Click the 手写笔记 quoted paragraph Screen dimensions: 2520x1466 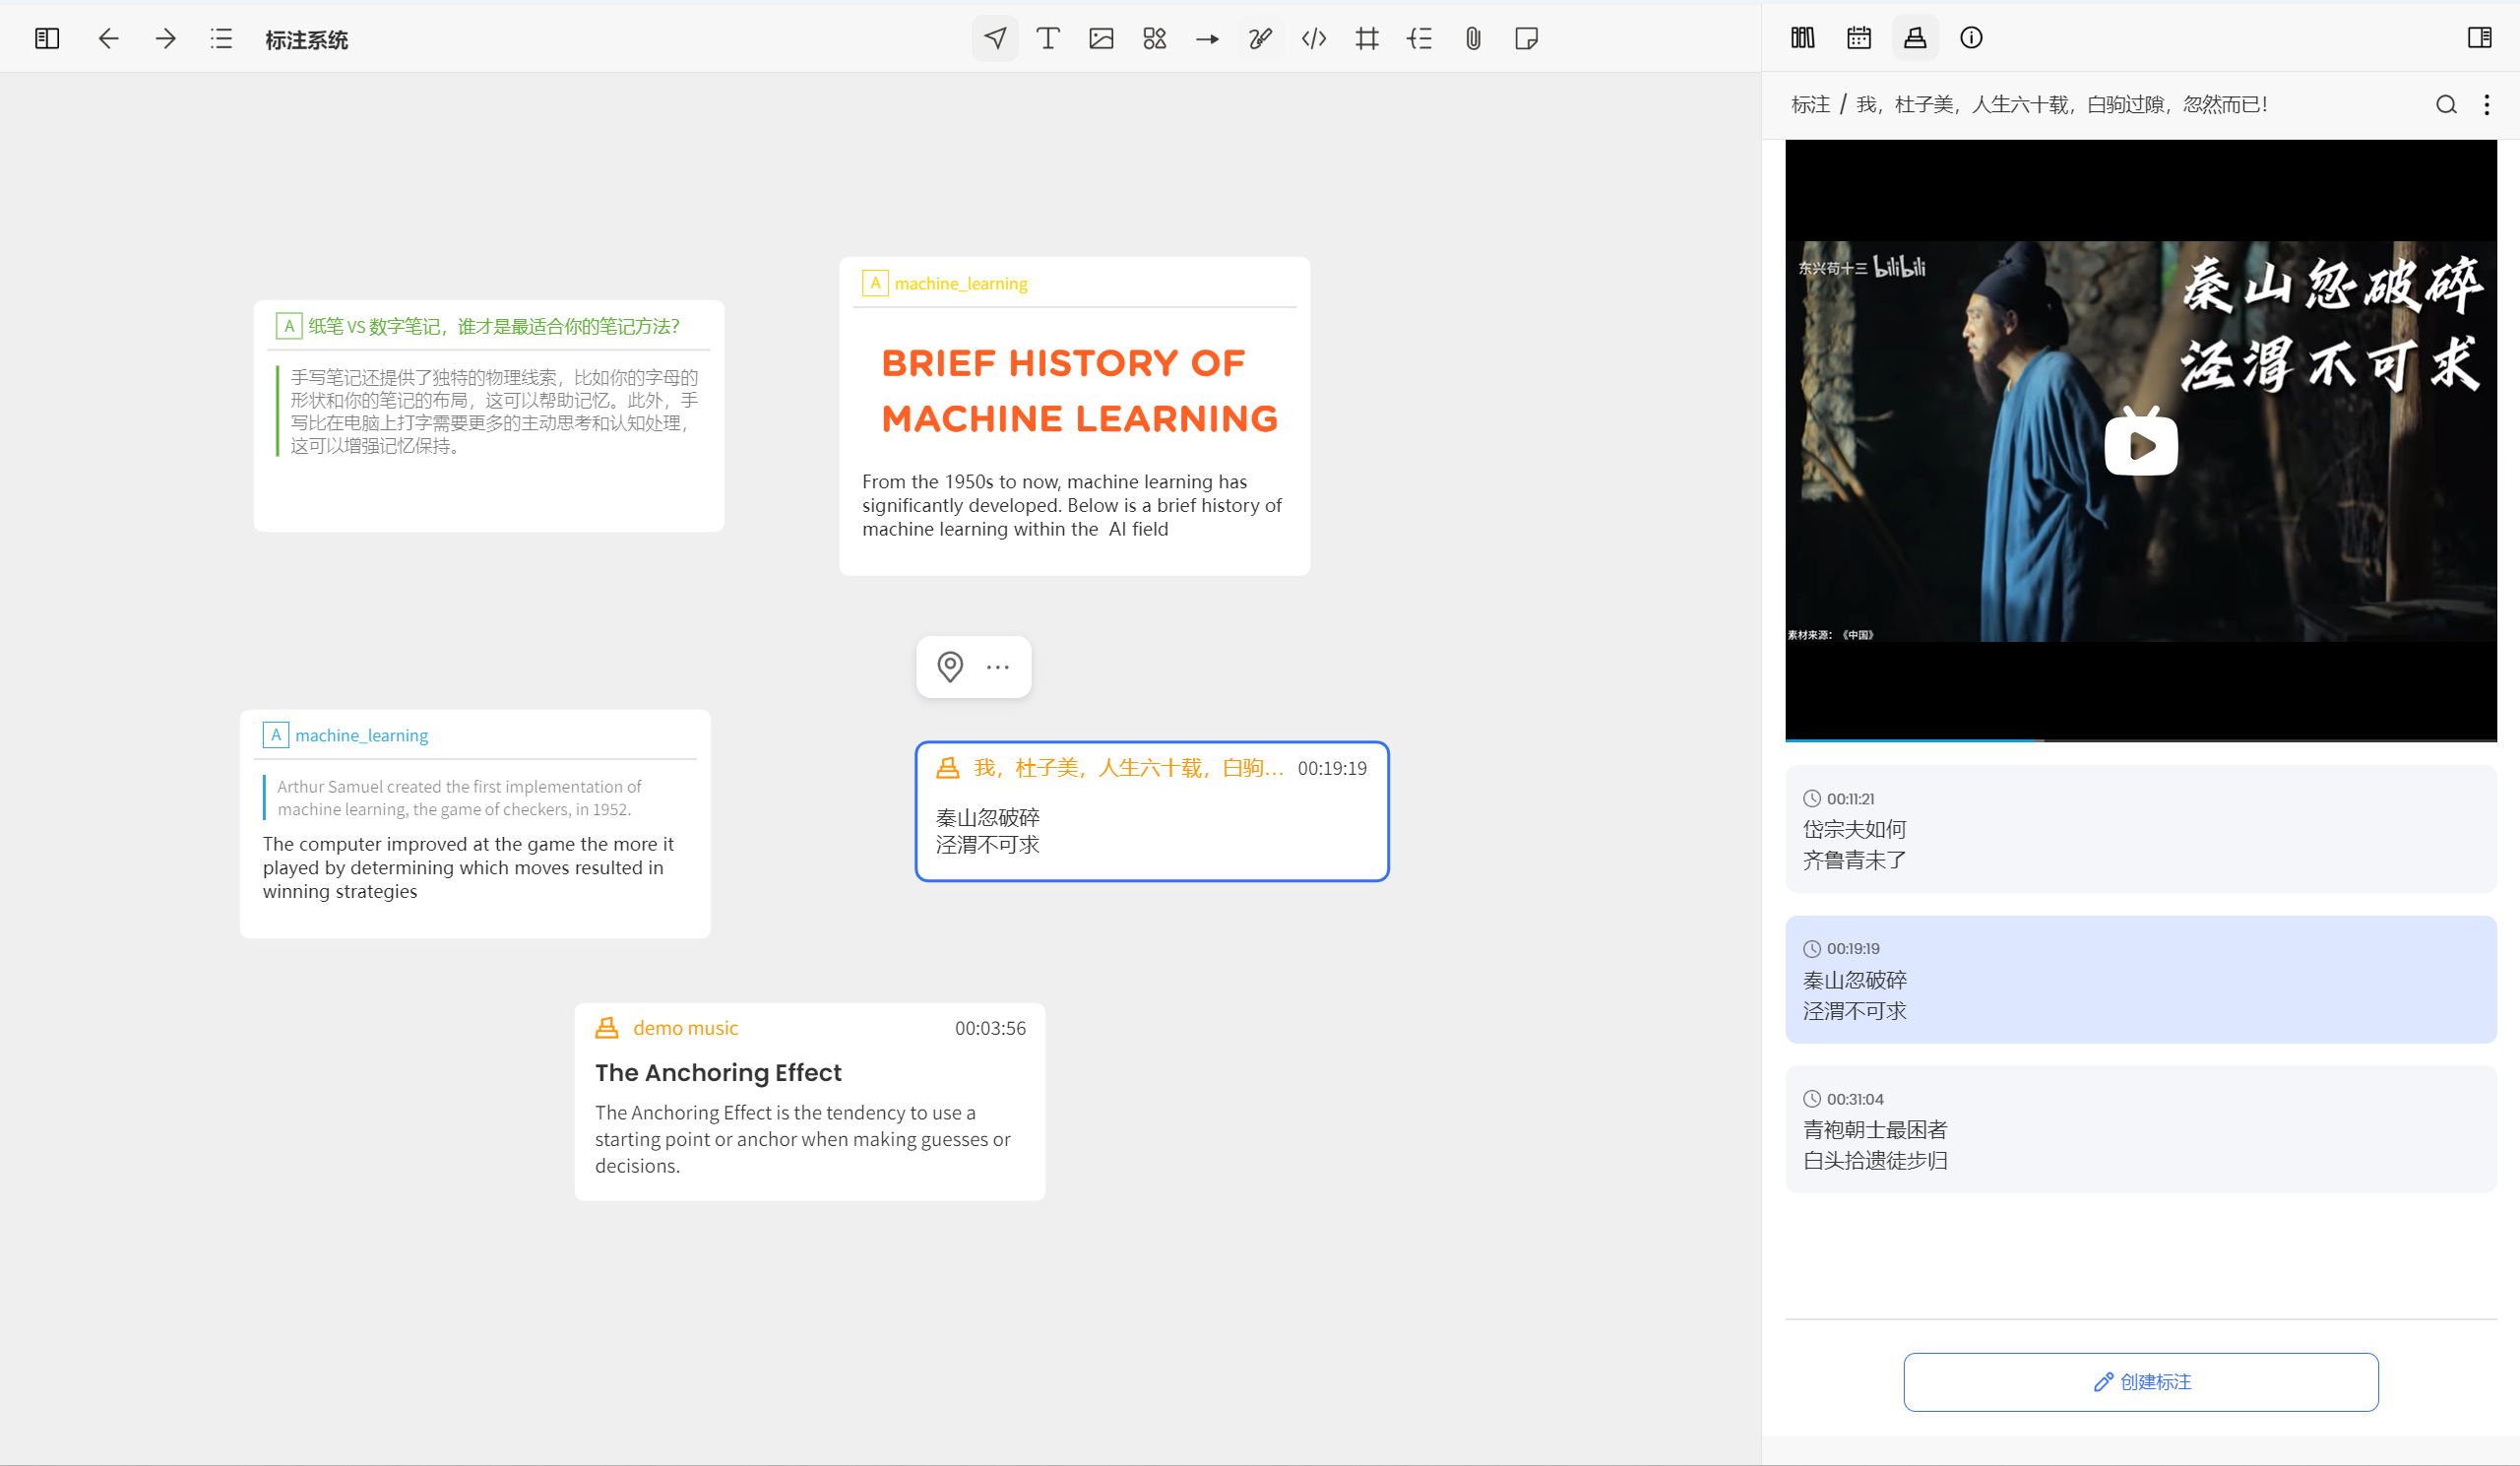[x=494, y=411]
